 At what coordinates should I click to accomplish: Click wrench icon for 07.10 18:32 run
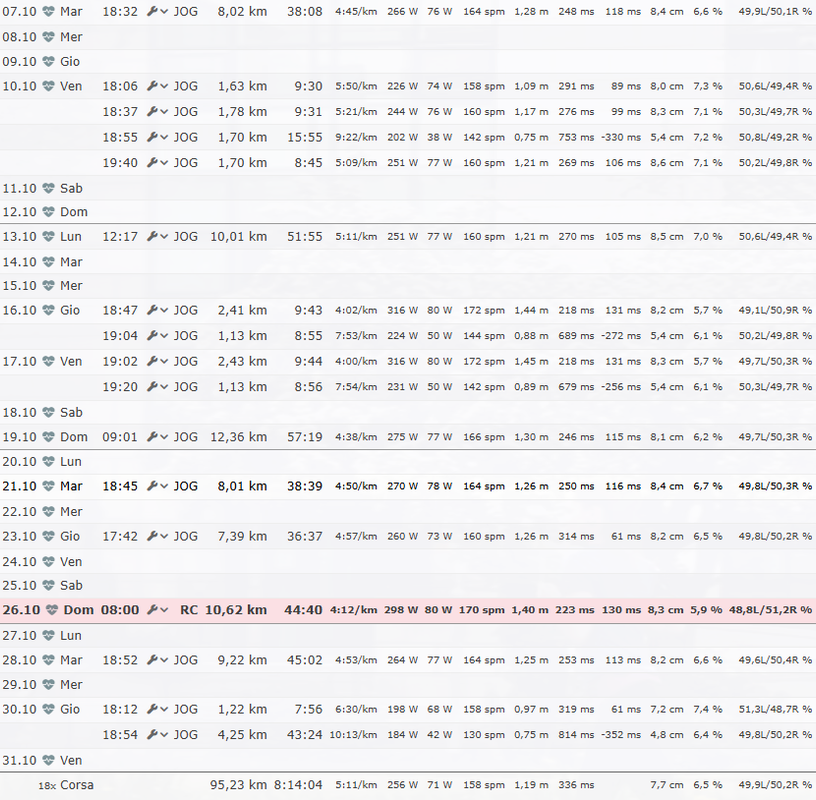[x=152, y=11]
